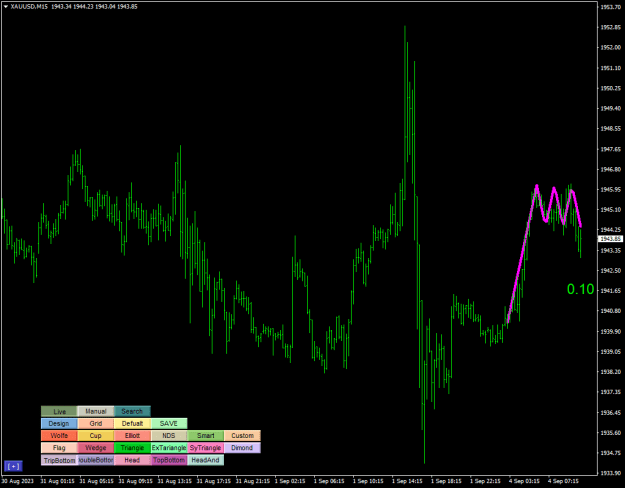The height and width of the screenshot is (488, 625).
Task: Open the chart dropdown arrow beside XAUUSD,M15
Action: 6,6
